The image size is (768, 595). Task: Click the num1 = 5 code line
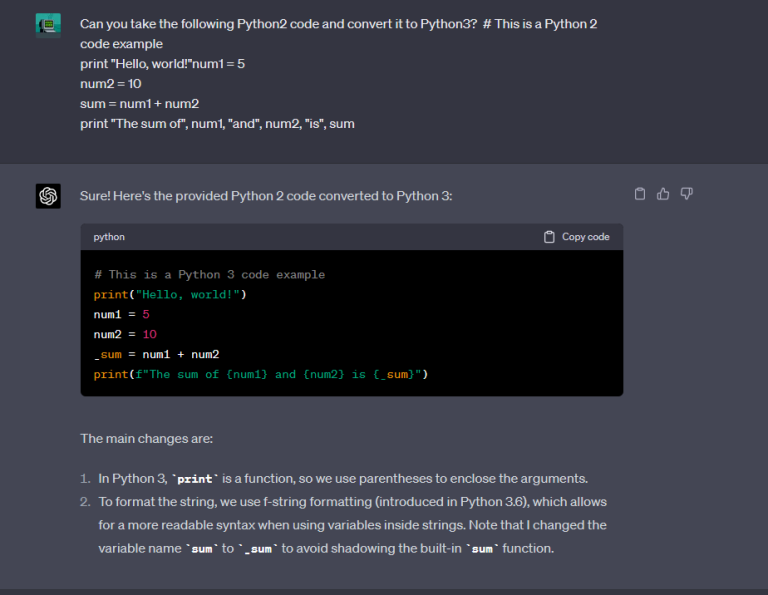point(121,314)
